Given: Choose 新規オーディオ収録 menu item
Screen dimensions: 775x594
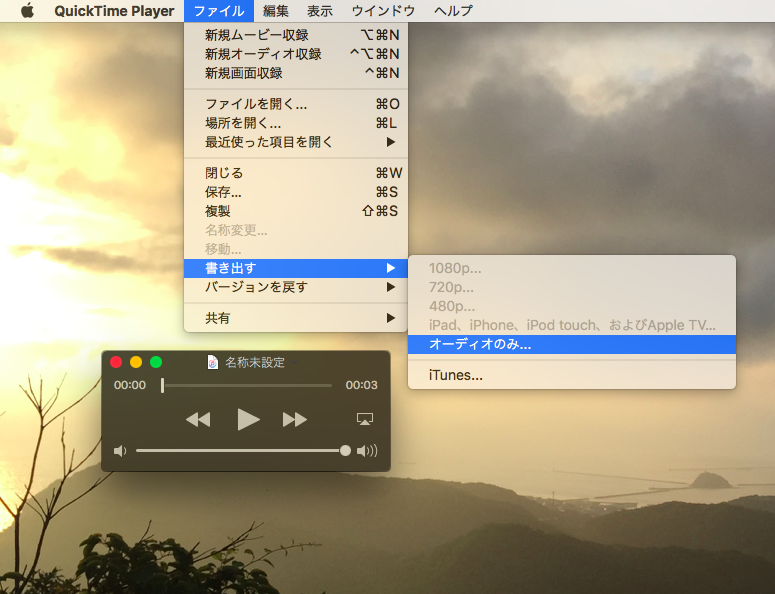Looking at the screenshot, I should click(296, 54).
